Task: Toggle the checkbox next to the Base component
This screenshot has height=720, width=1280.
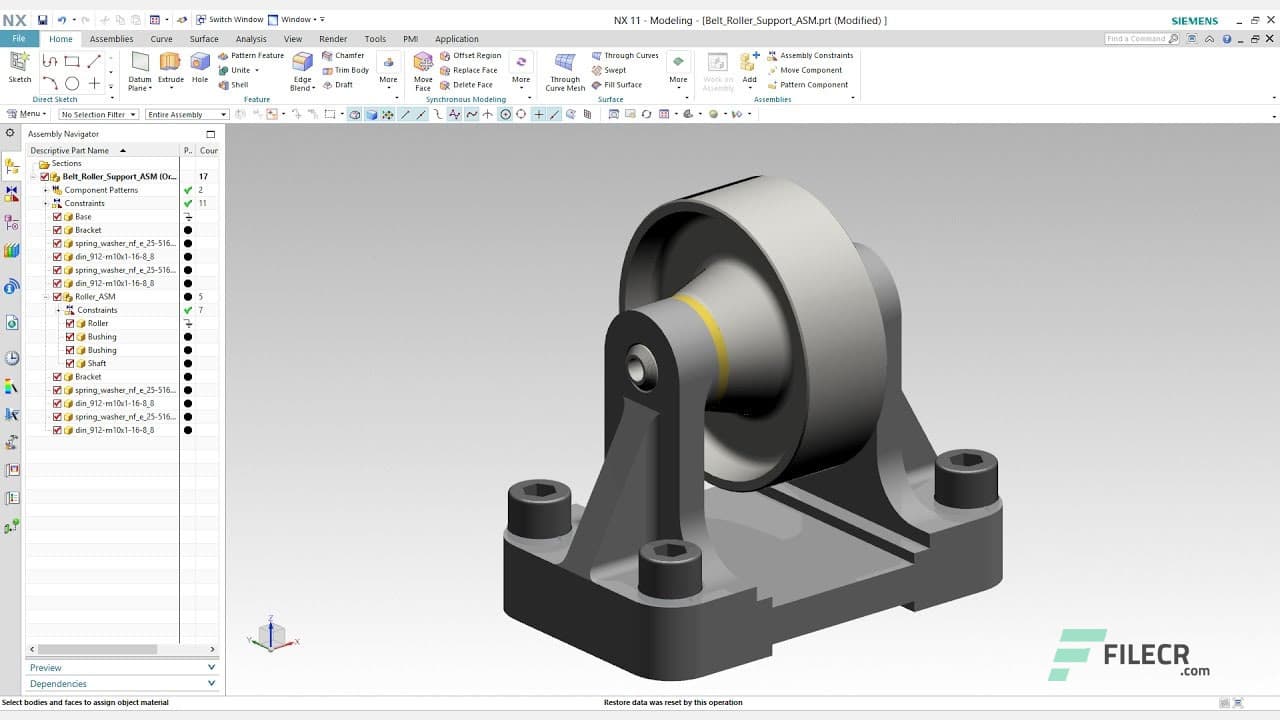Action: click(57, 216)
